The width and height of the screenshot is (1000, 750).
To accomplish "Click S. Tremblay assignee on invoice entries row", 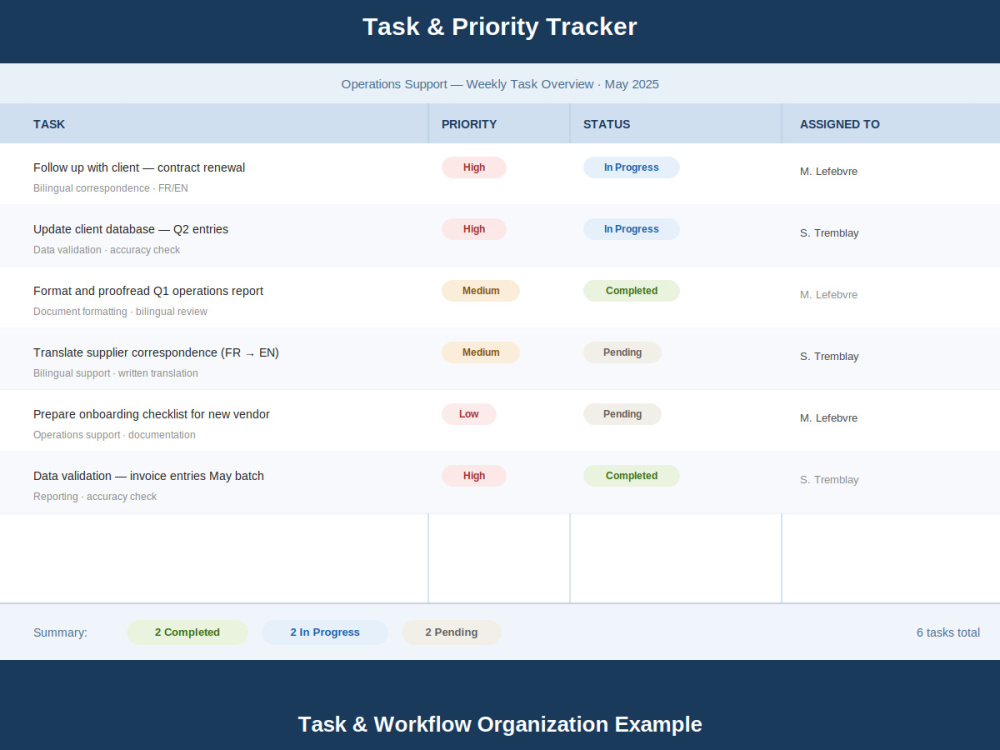I will point(829,480).
